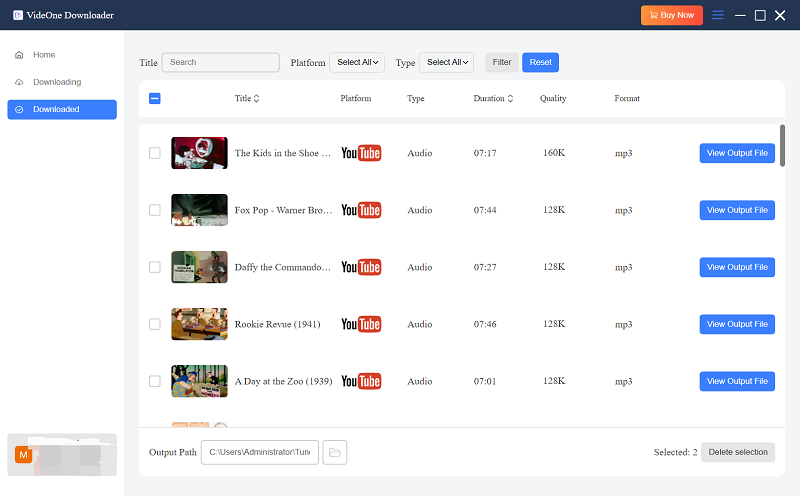800x496 pixels.
Task: Check the box for A Day at the Zoo
Action: (154, 381)
